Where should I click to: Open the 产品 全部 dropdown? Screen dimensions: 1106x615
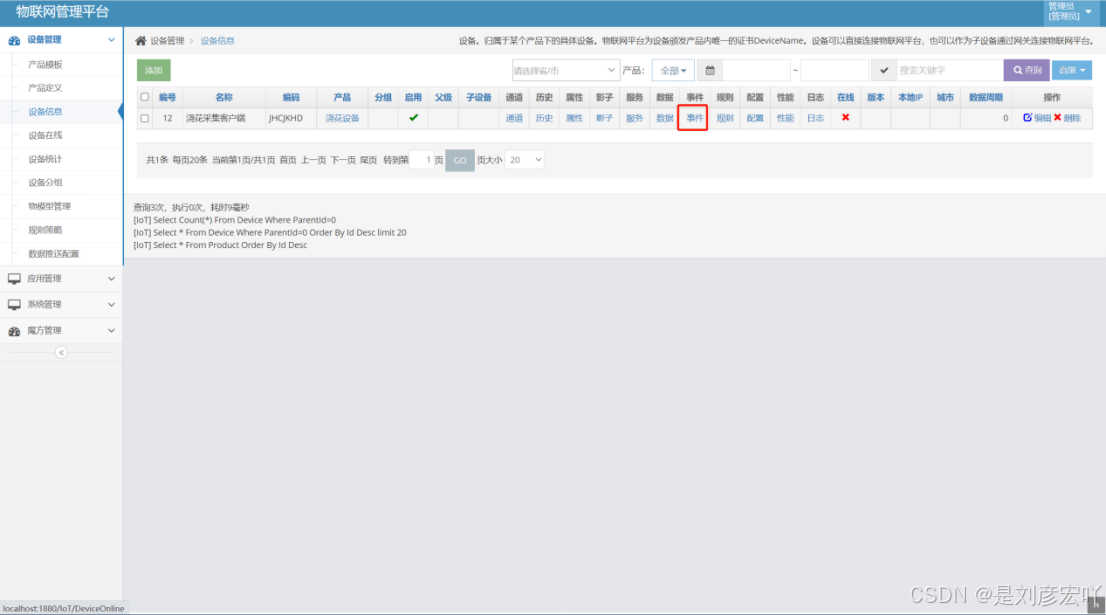click(x=673, y=71)
